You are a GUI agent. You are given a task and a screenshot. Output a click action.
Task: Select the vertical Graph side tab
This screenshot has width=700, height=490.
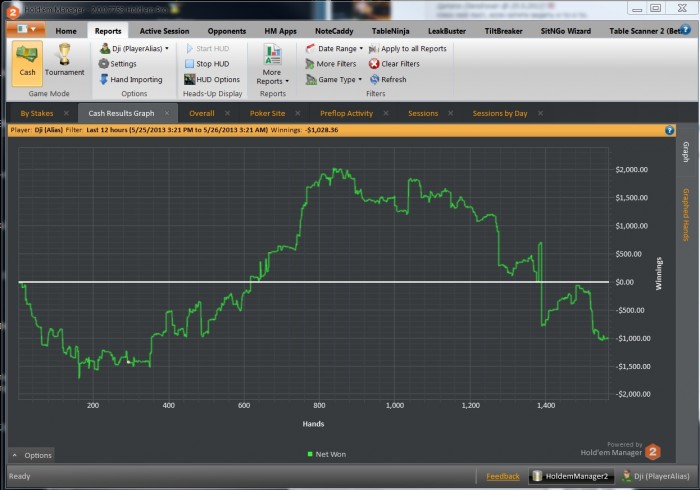coord(686,152)
